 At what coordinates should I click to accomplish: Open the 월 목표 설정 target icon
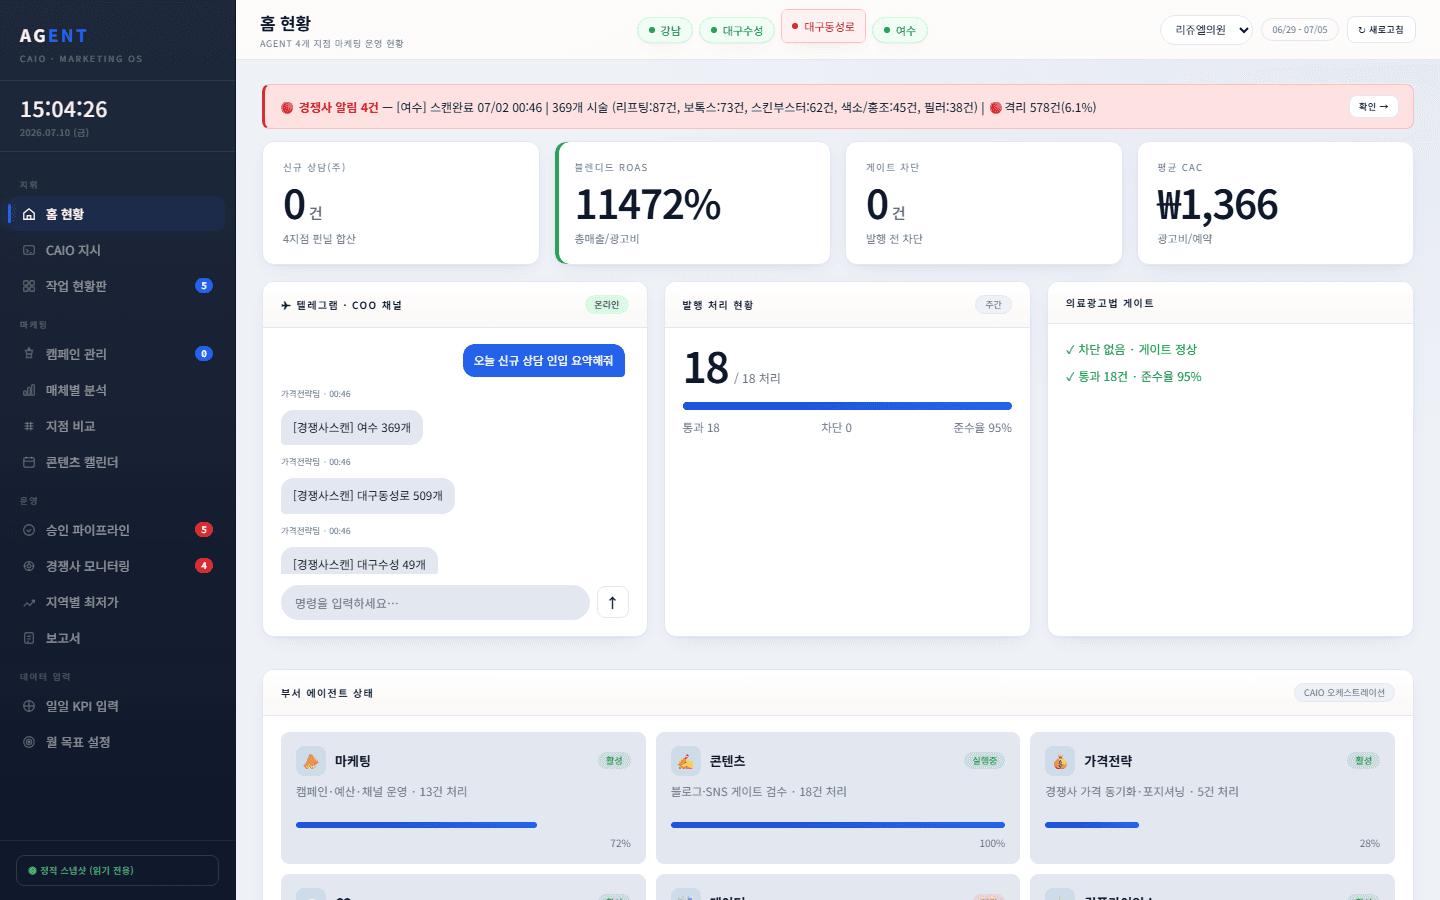pyautogui.click(x=29, y=742)
